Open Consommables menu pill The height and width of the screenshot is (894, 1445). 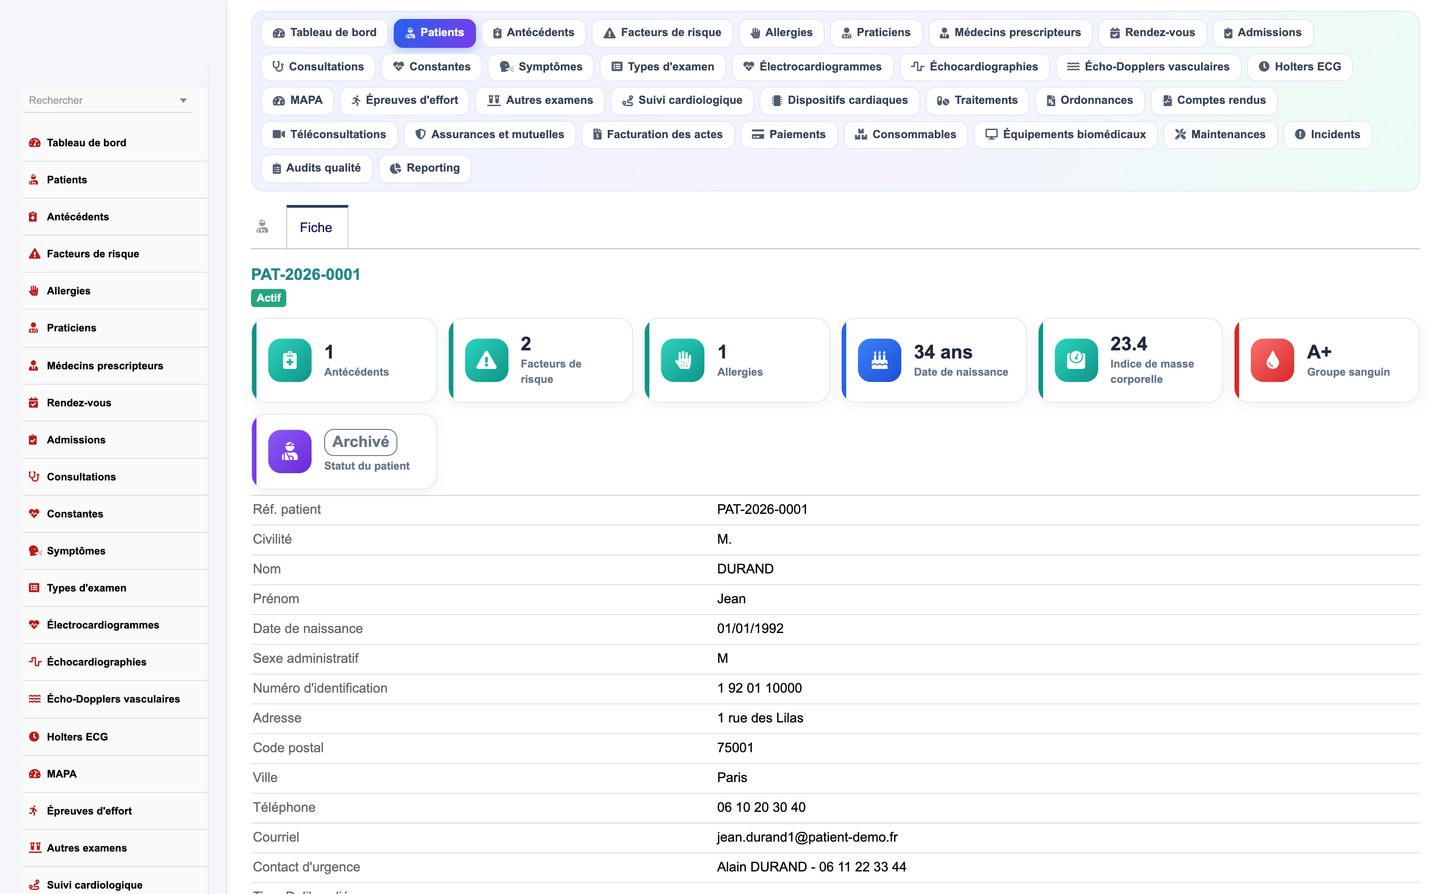(906, 134)
